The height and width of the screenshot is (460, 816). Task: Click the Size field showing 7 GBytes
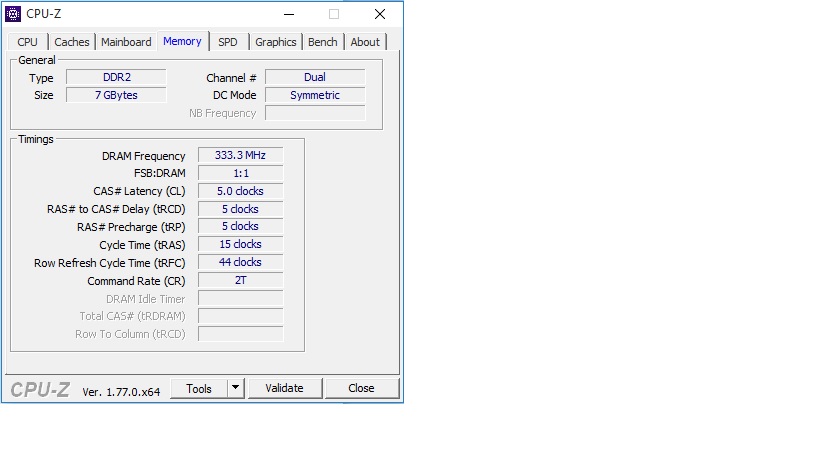point(116,95)
